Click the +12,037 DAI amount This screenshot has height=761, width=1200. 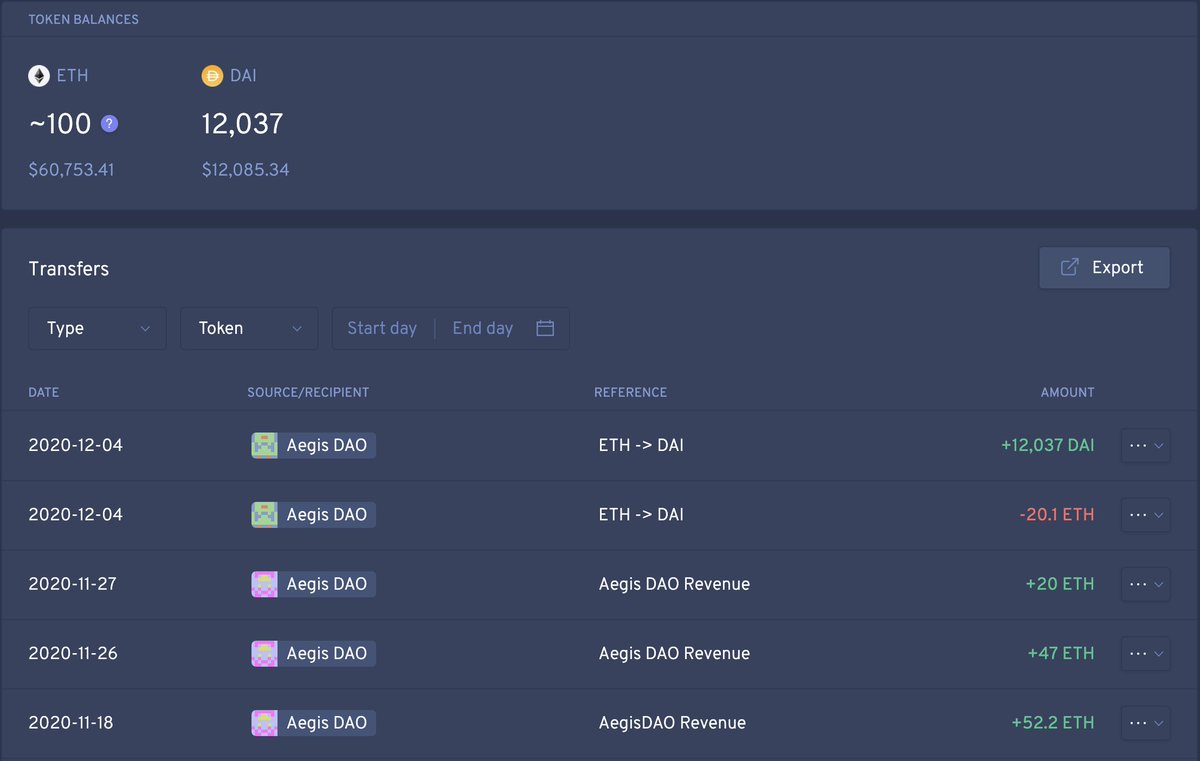(1047, 445)
